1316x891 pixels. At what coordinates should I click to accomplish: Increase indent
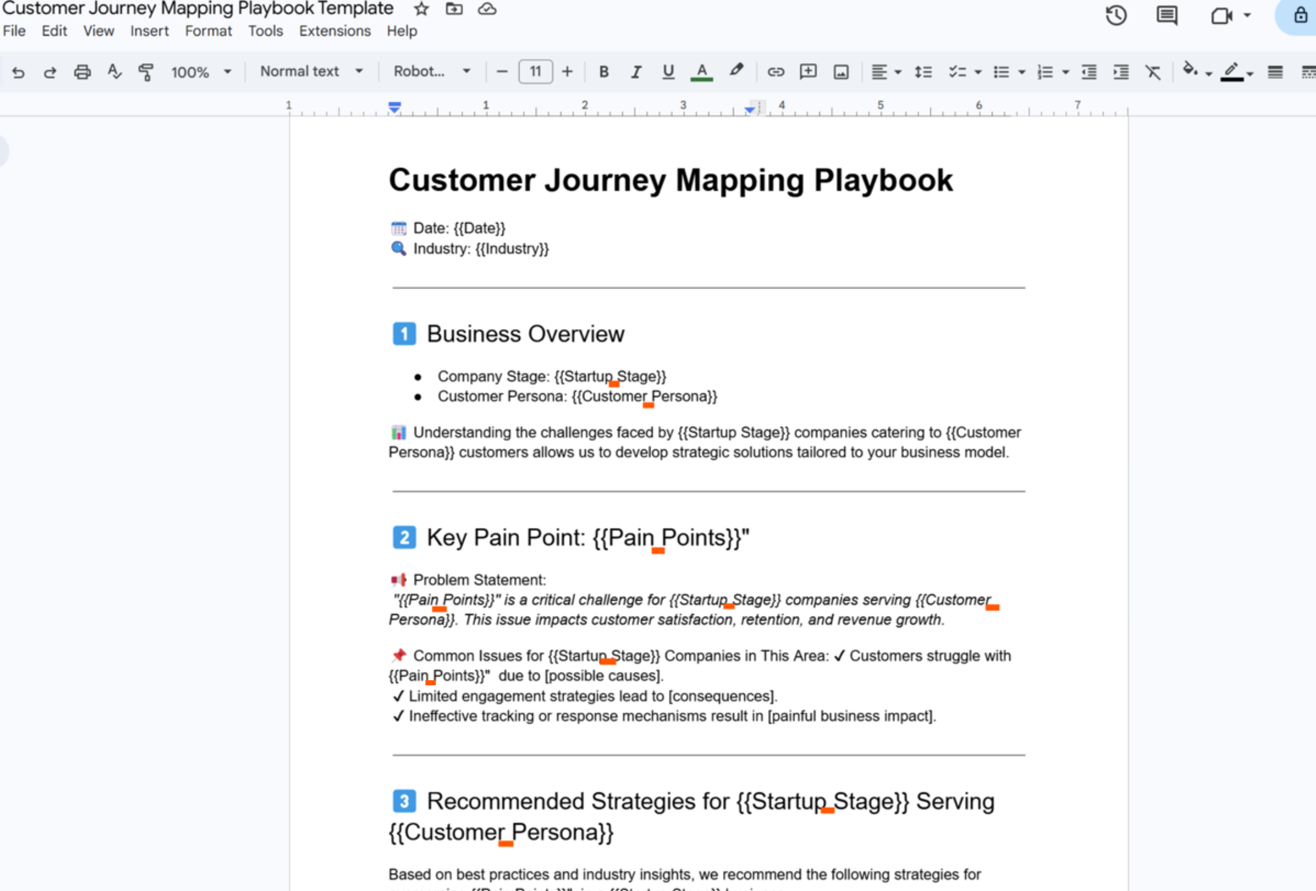(1121, 72)
